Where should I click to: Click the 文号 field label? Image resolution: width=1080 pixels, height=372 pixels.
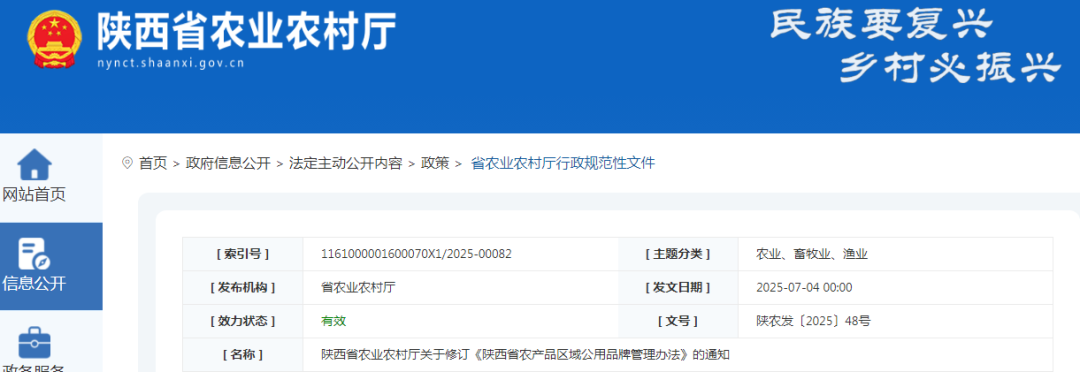678,320
